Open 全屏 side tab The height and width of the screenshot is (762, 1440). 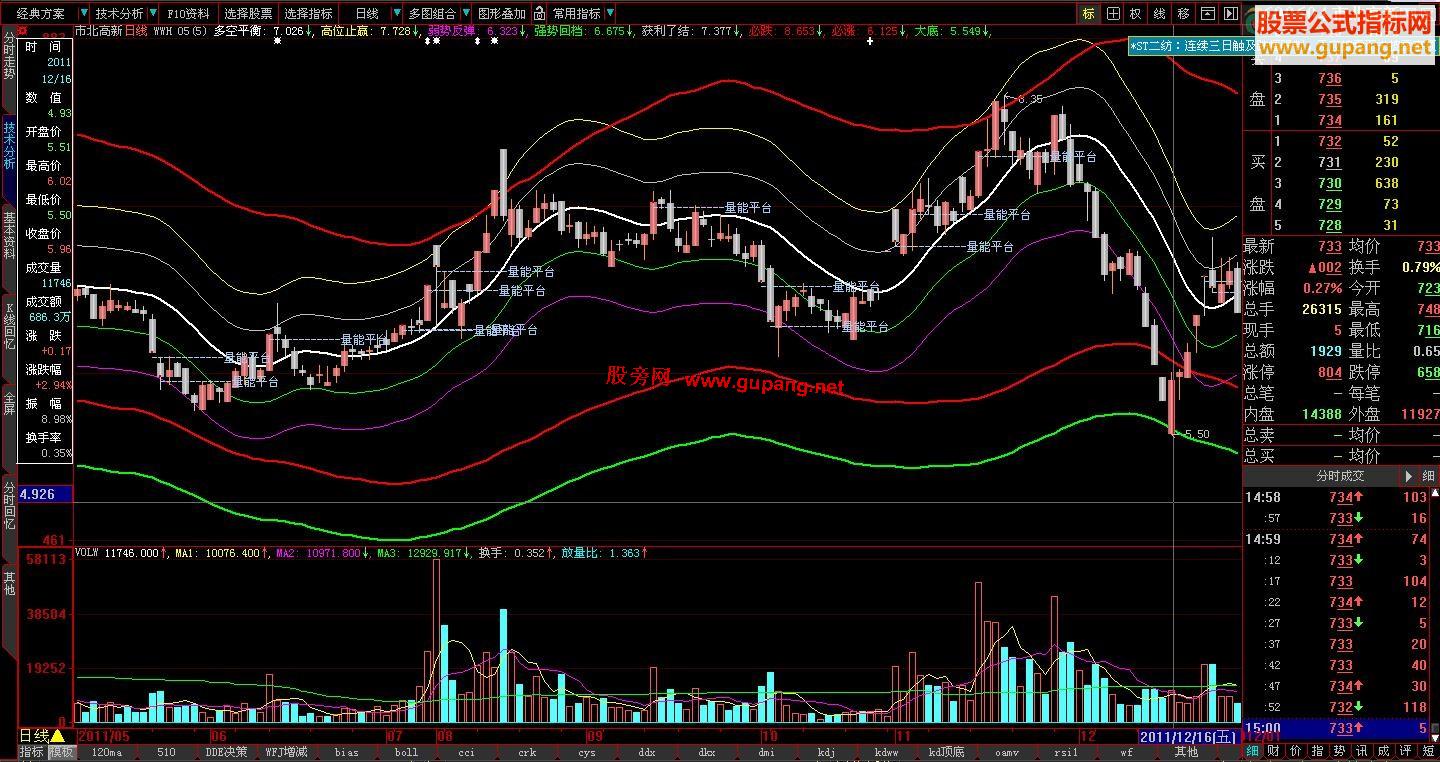(9, 404)
